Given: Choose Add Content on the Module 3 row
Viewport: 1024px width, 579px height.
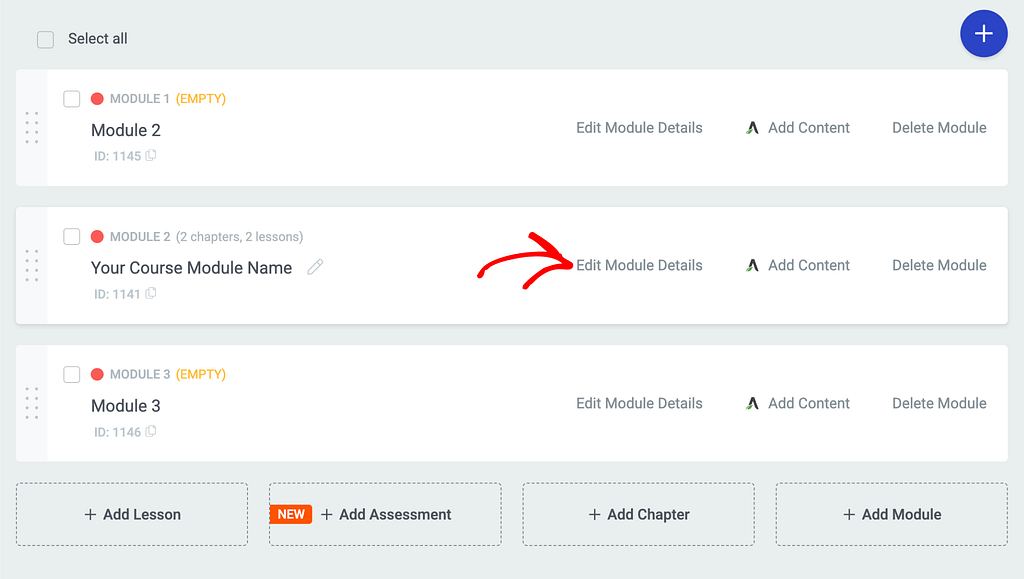Looking at the screenshot, I should pyautogui.click(x=798, y=404).
